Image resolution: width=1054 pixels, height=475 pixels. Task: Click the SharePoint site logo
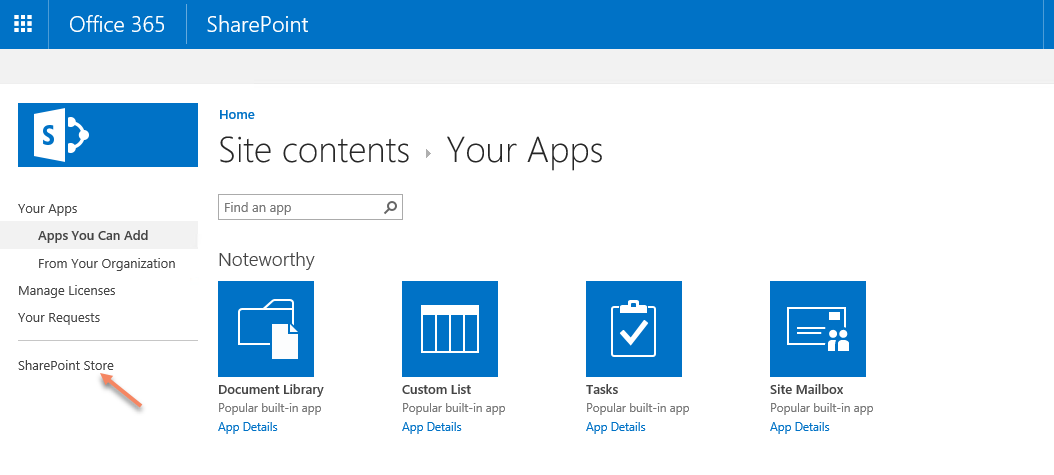tap(108, 134)
